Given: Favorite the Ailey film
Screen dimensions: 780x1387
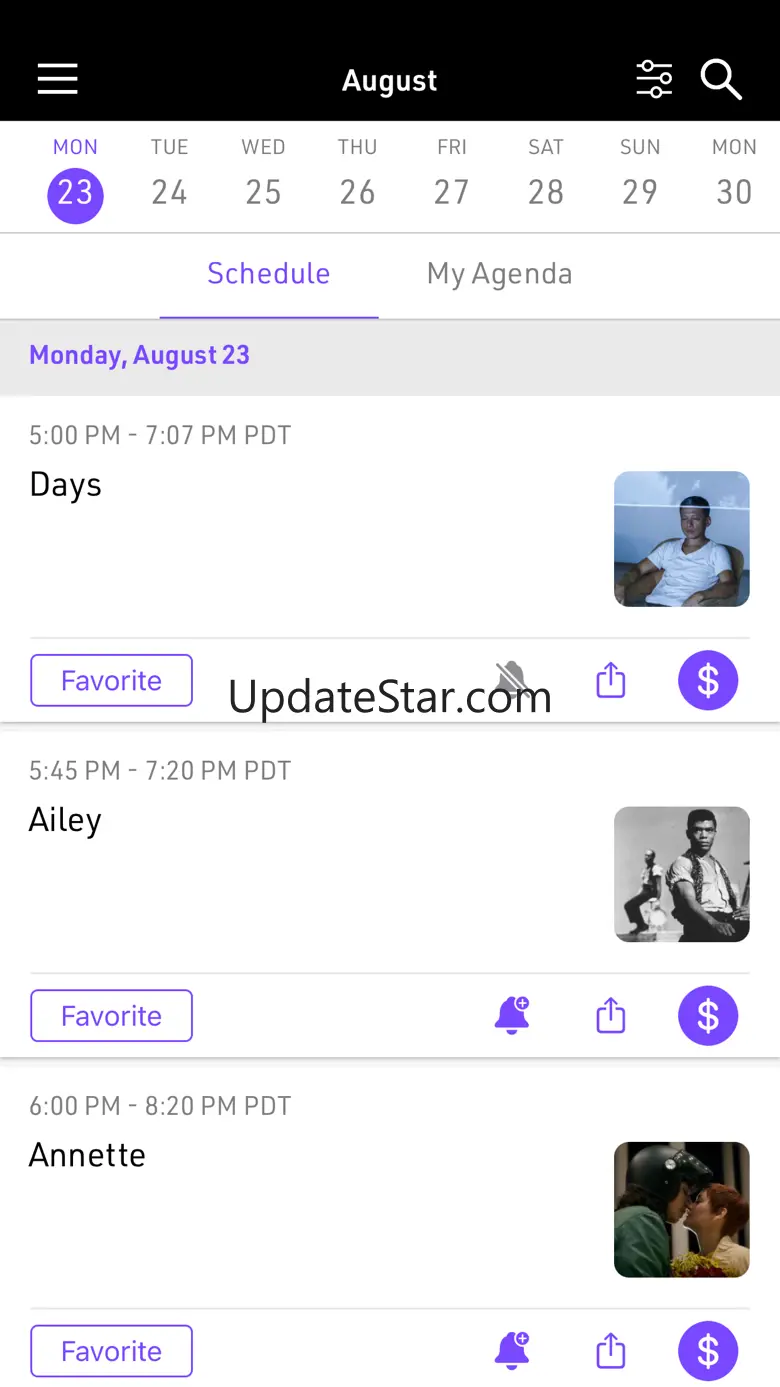Looking at the screenshot, I should 111,1016.
